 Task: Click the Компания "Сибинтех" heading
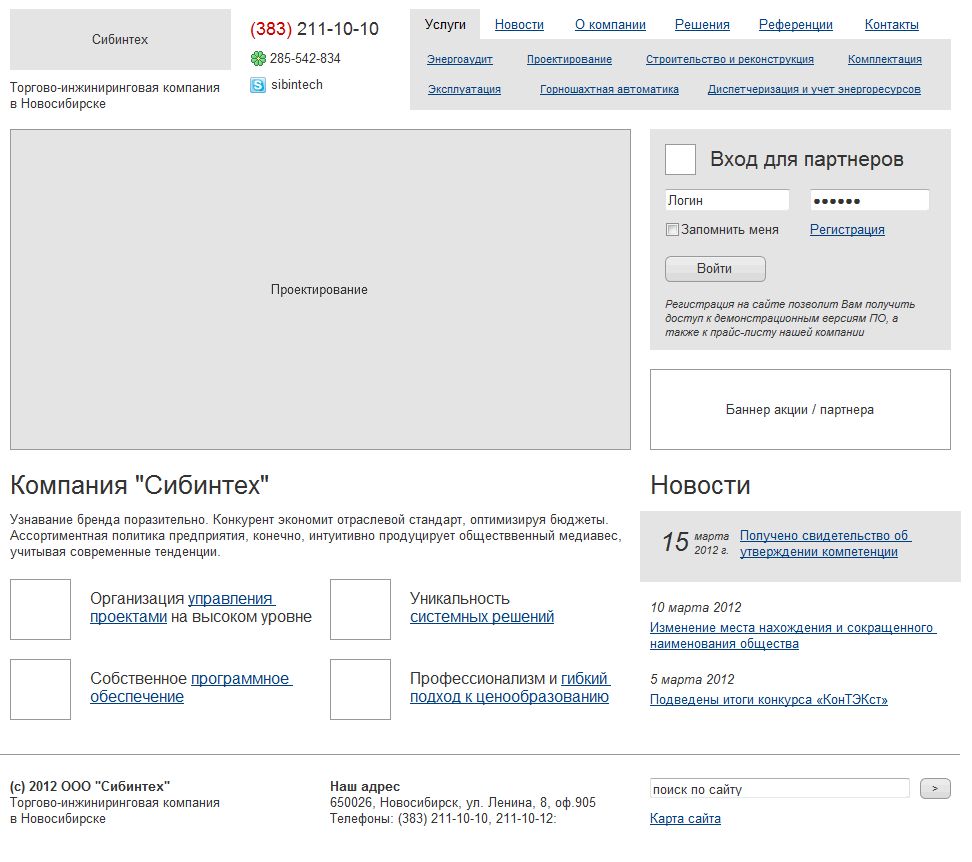coord(139,485)
